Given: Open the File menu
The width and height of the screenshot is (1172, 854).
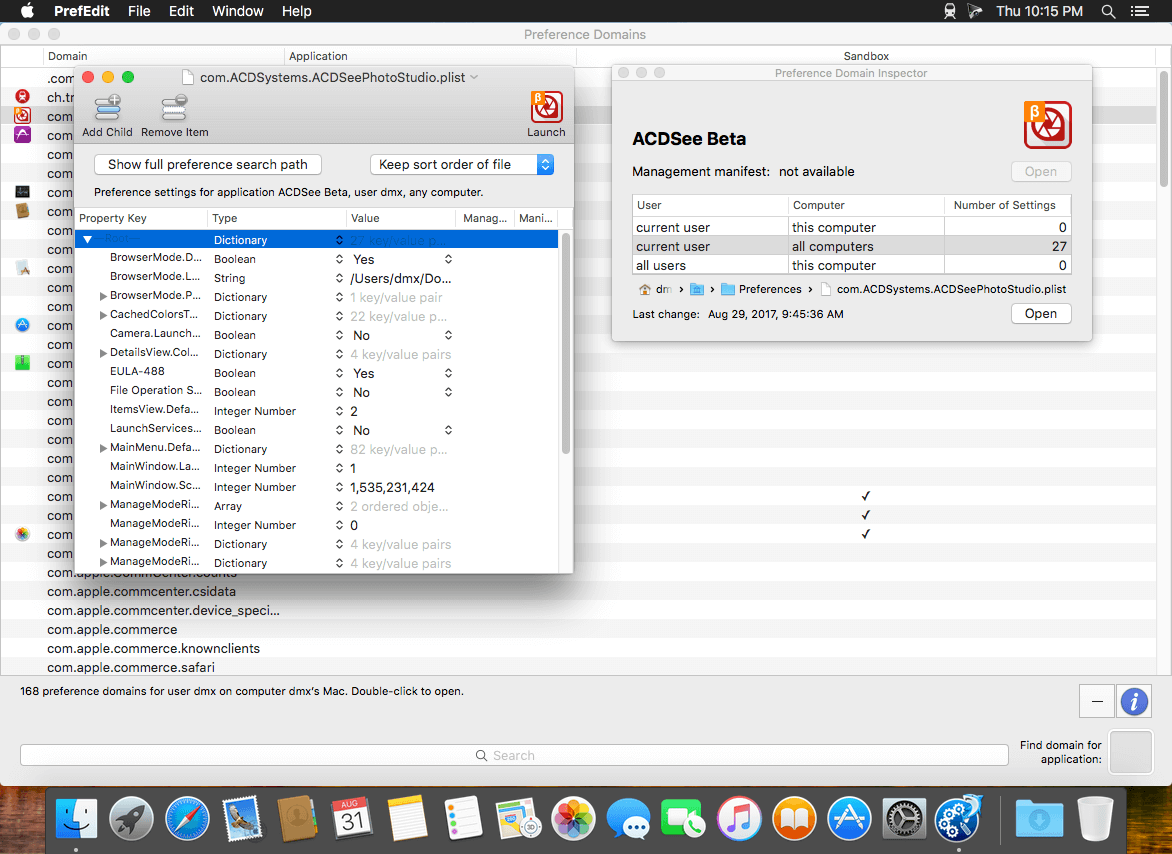Looking at the screenshot, I should click(x=139, y=11).
